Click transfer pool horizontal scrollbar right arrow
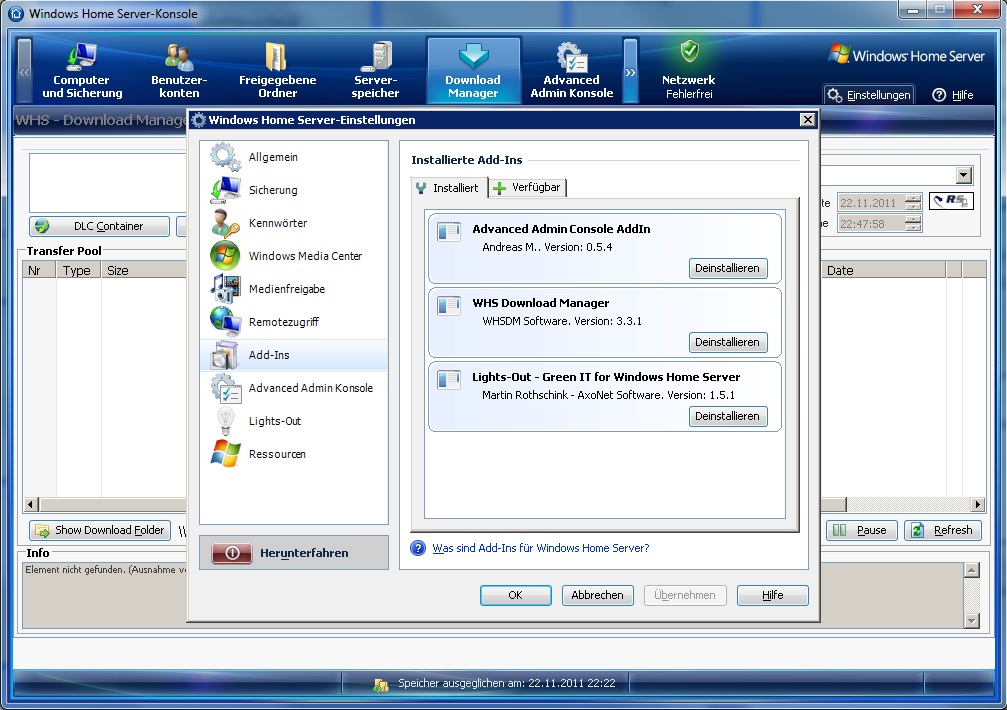The height and width of the screenshot is (710, 1007). [978, 505]
